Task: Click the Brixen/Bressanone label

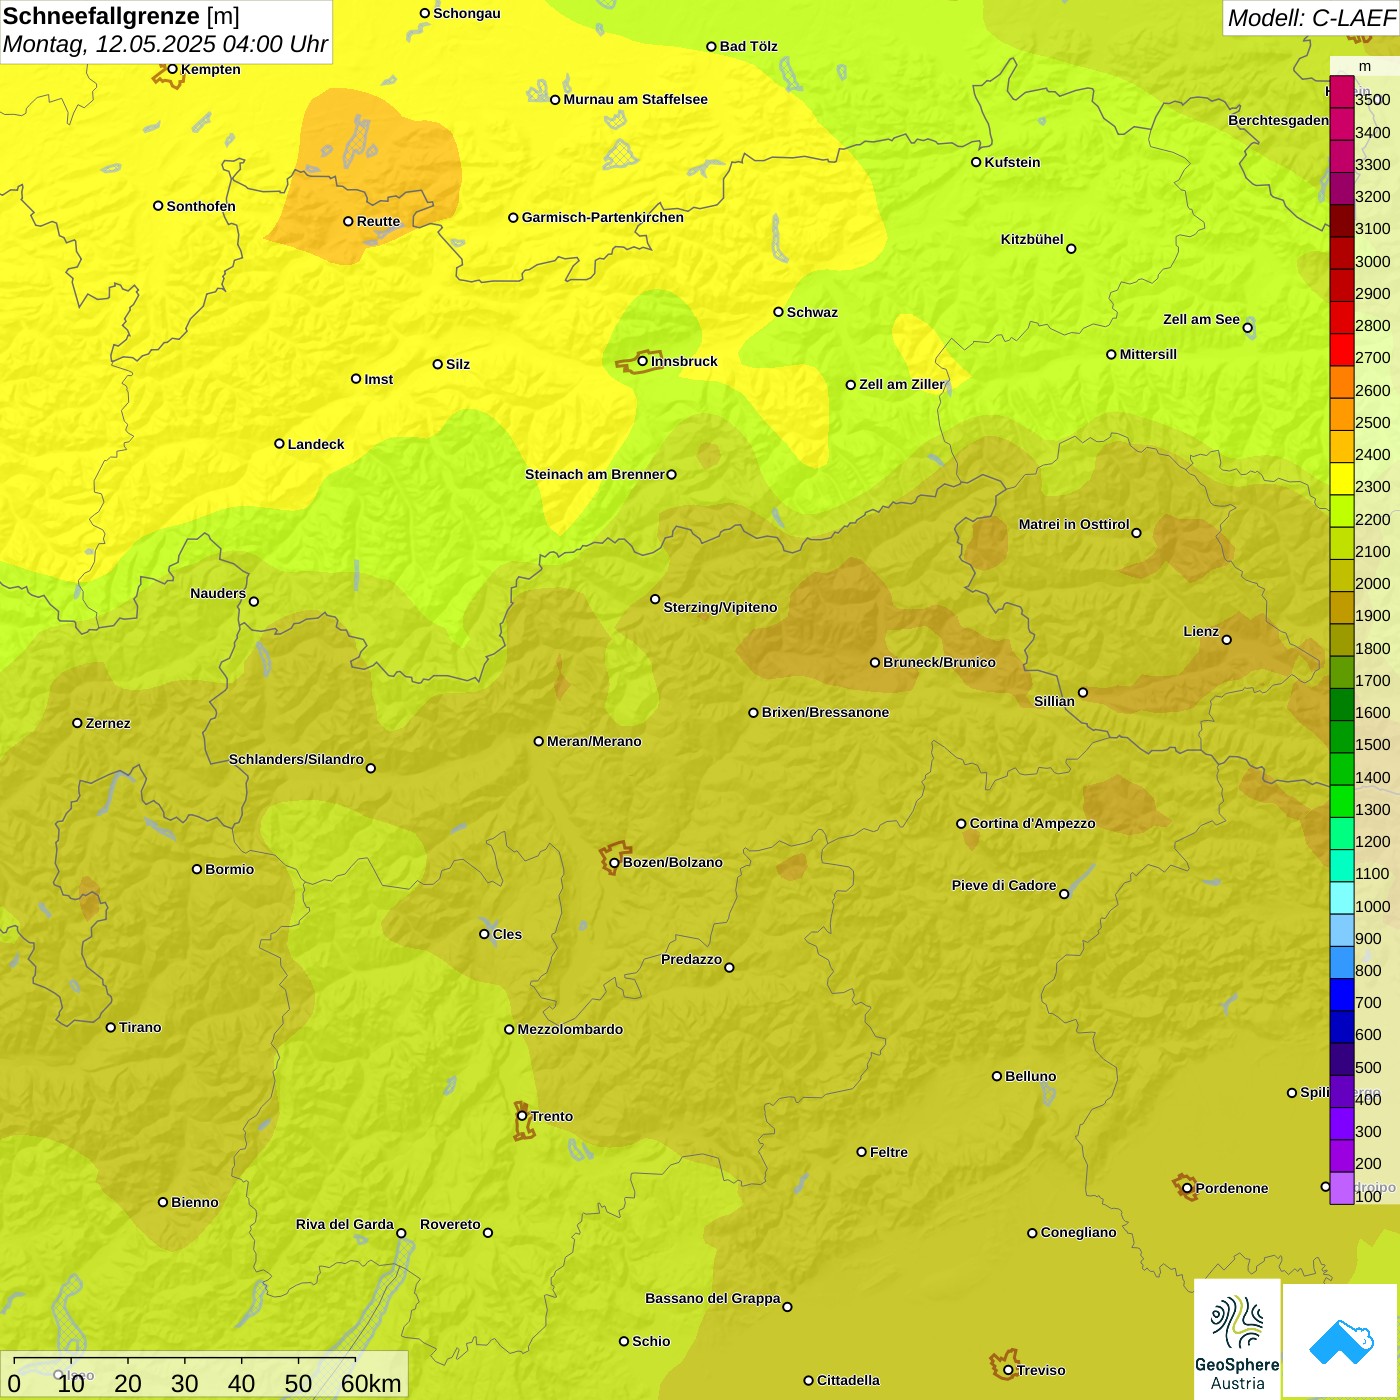Action: click(x=825, y=712)
